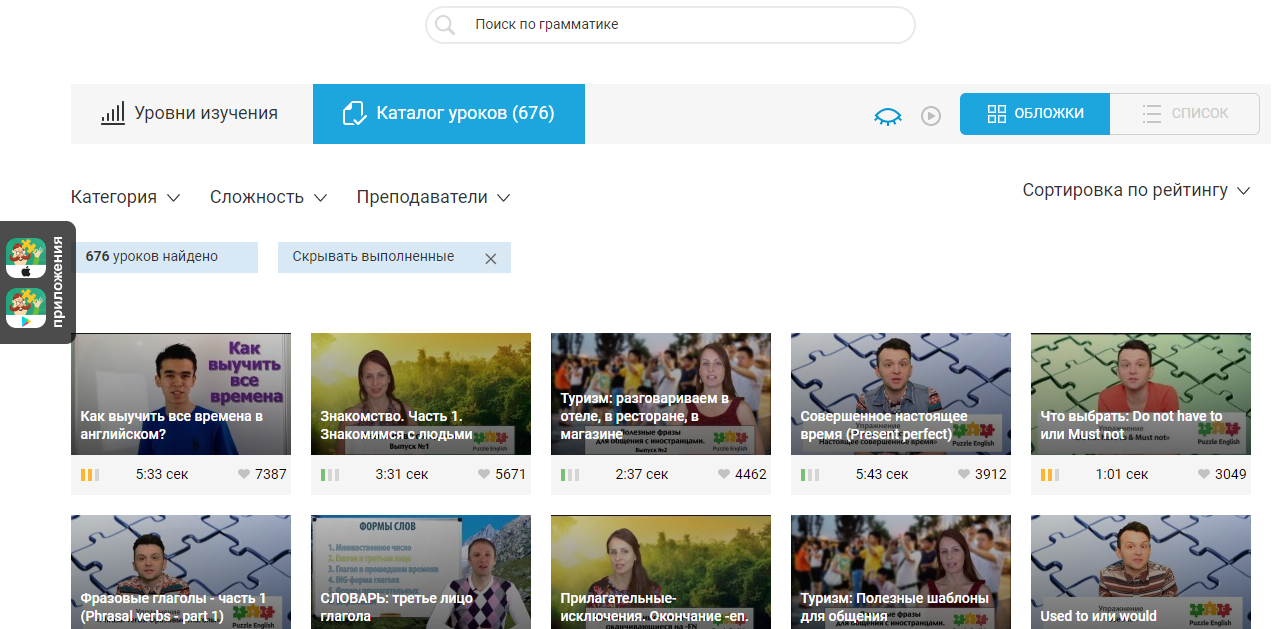
Task: Open the Google Play app icon
Action: tap(26, 308)
